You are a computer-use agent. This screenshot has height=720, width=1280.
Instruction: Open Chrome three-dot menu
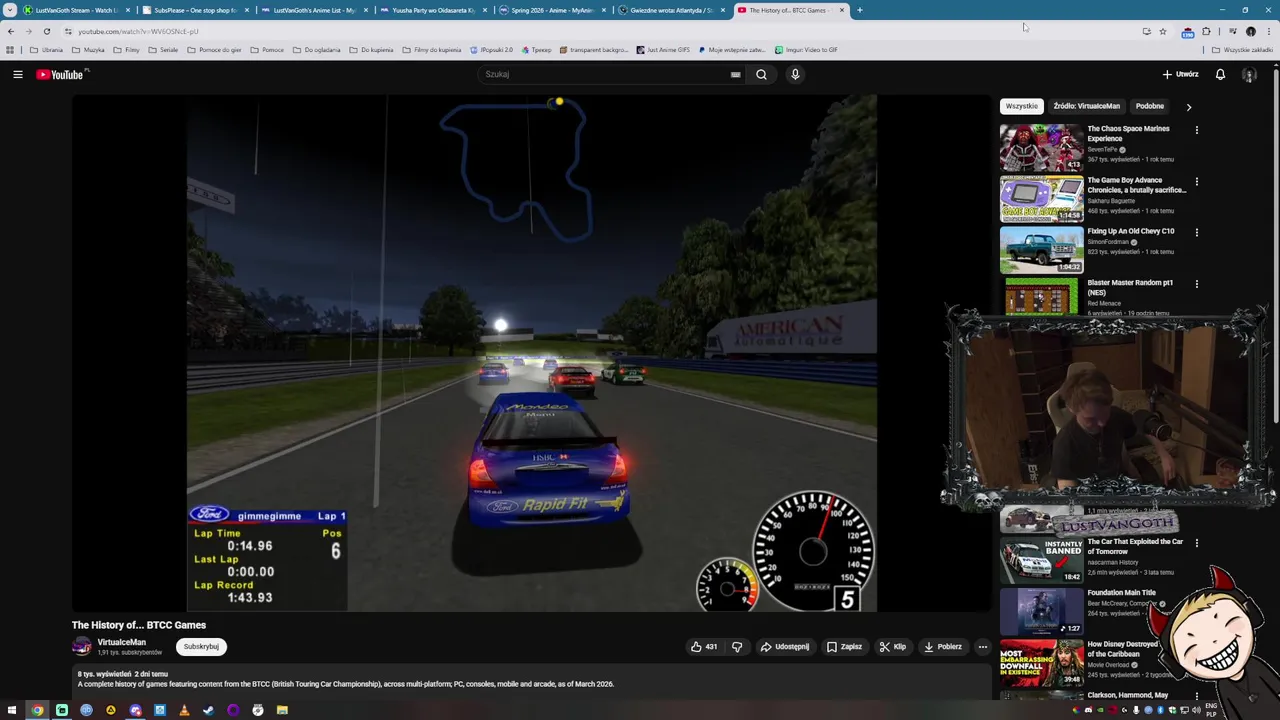[x=1268, y=31]
